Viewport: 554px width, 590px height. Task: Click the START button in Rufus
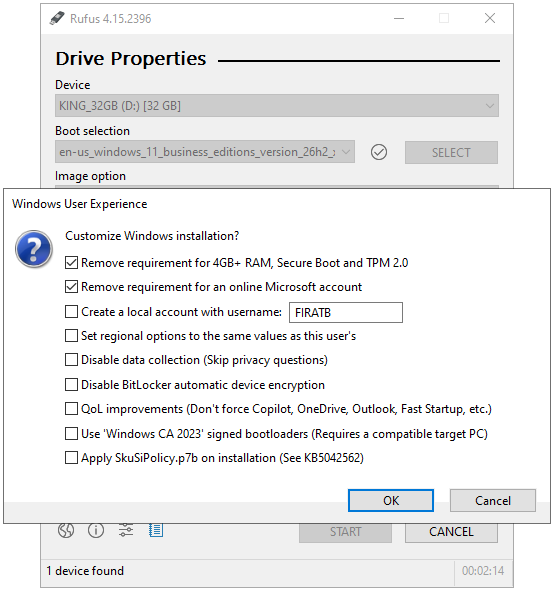345,532
